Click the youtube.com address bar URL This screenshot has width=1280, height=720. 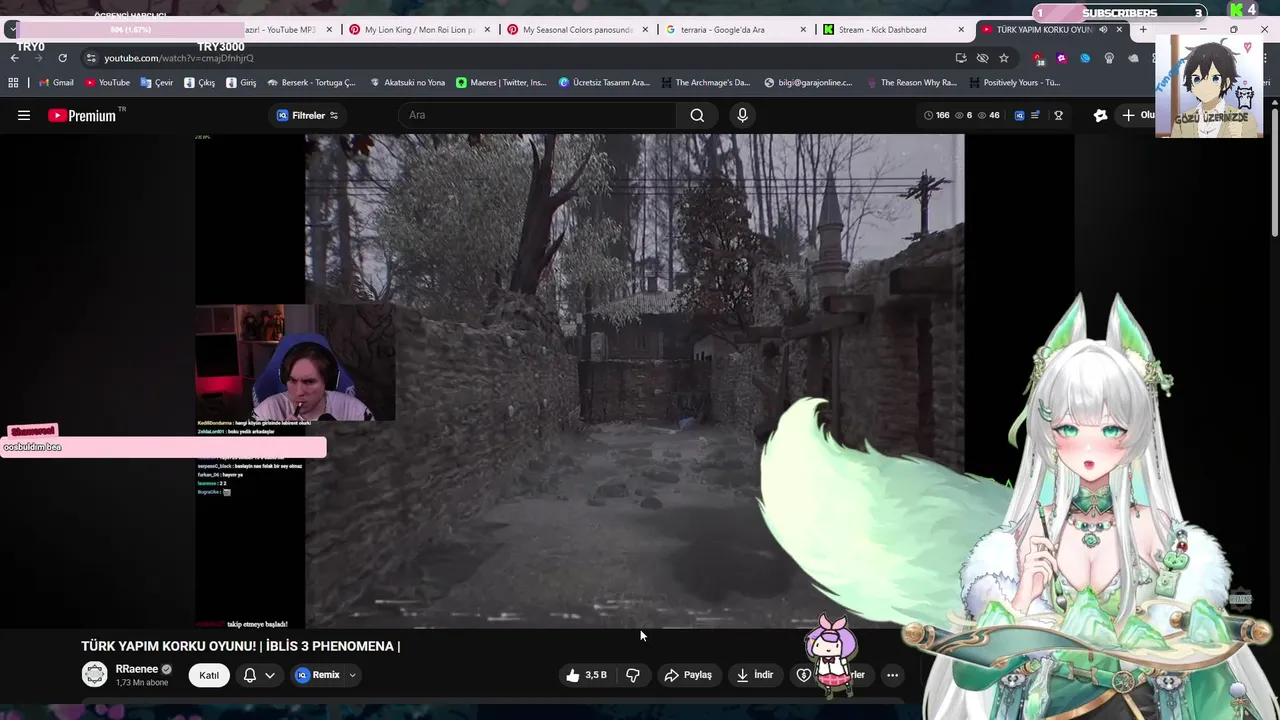point(179,58)
